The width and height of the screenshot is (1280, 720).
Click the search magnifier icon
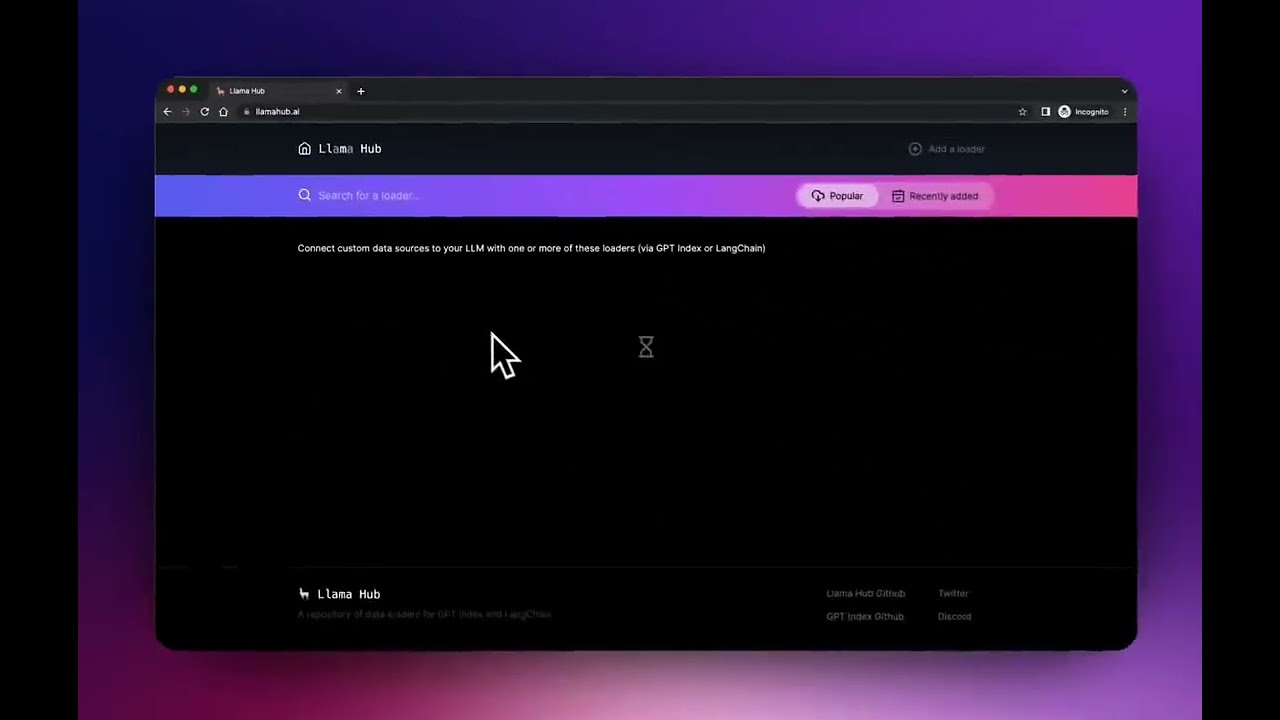304,195
